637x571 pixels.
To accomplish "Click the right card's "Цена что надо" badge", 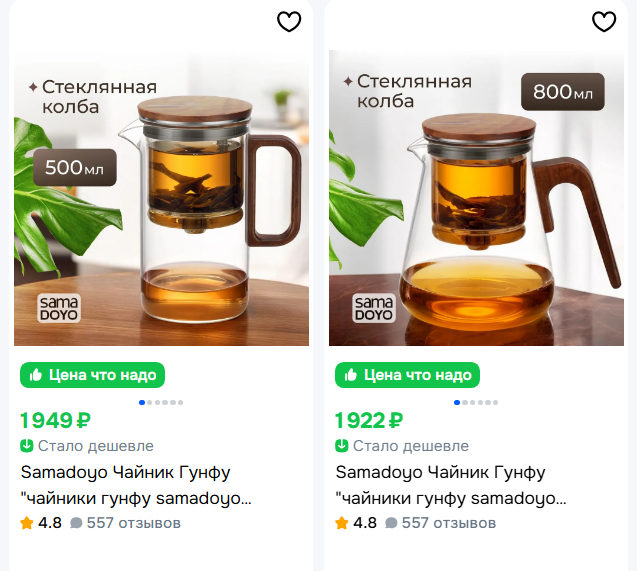I will (407, 375).
